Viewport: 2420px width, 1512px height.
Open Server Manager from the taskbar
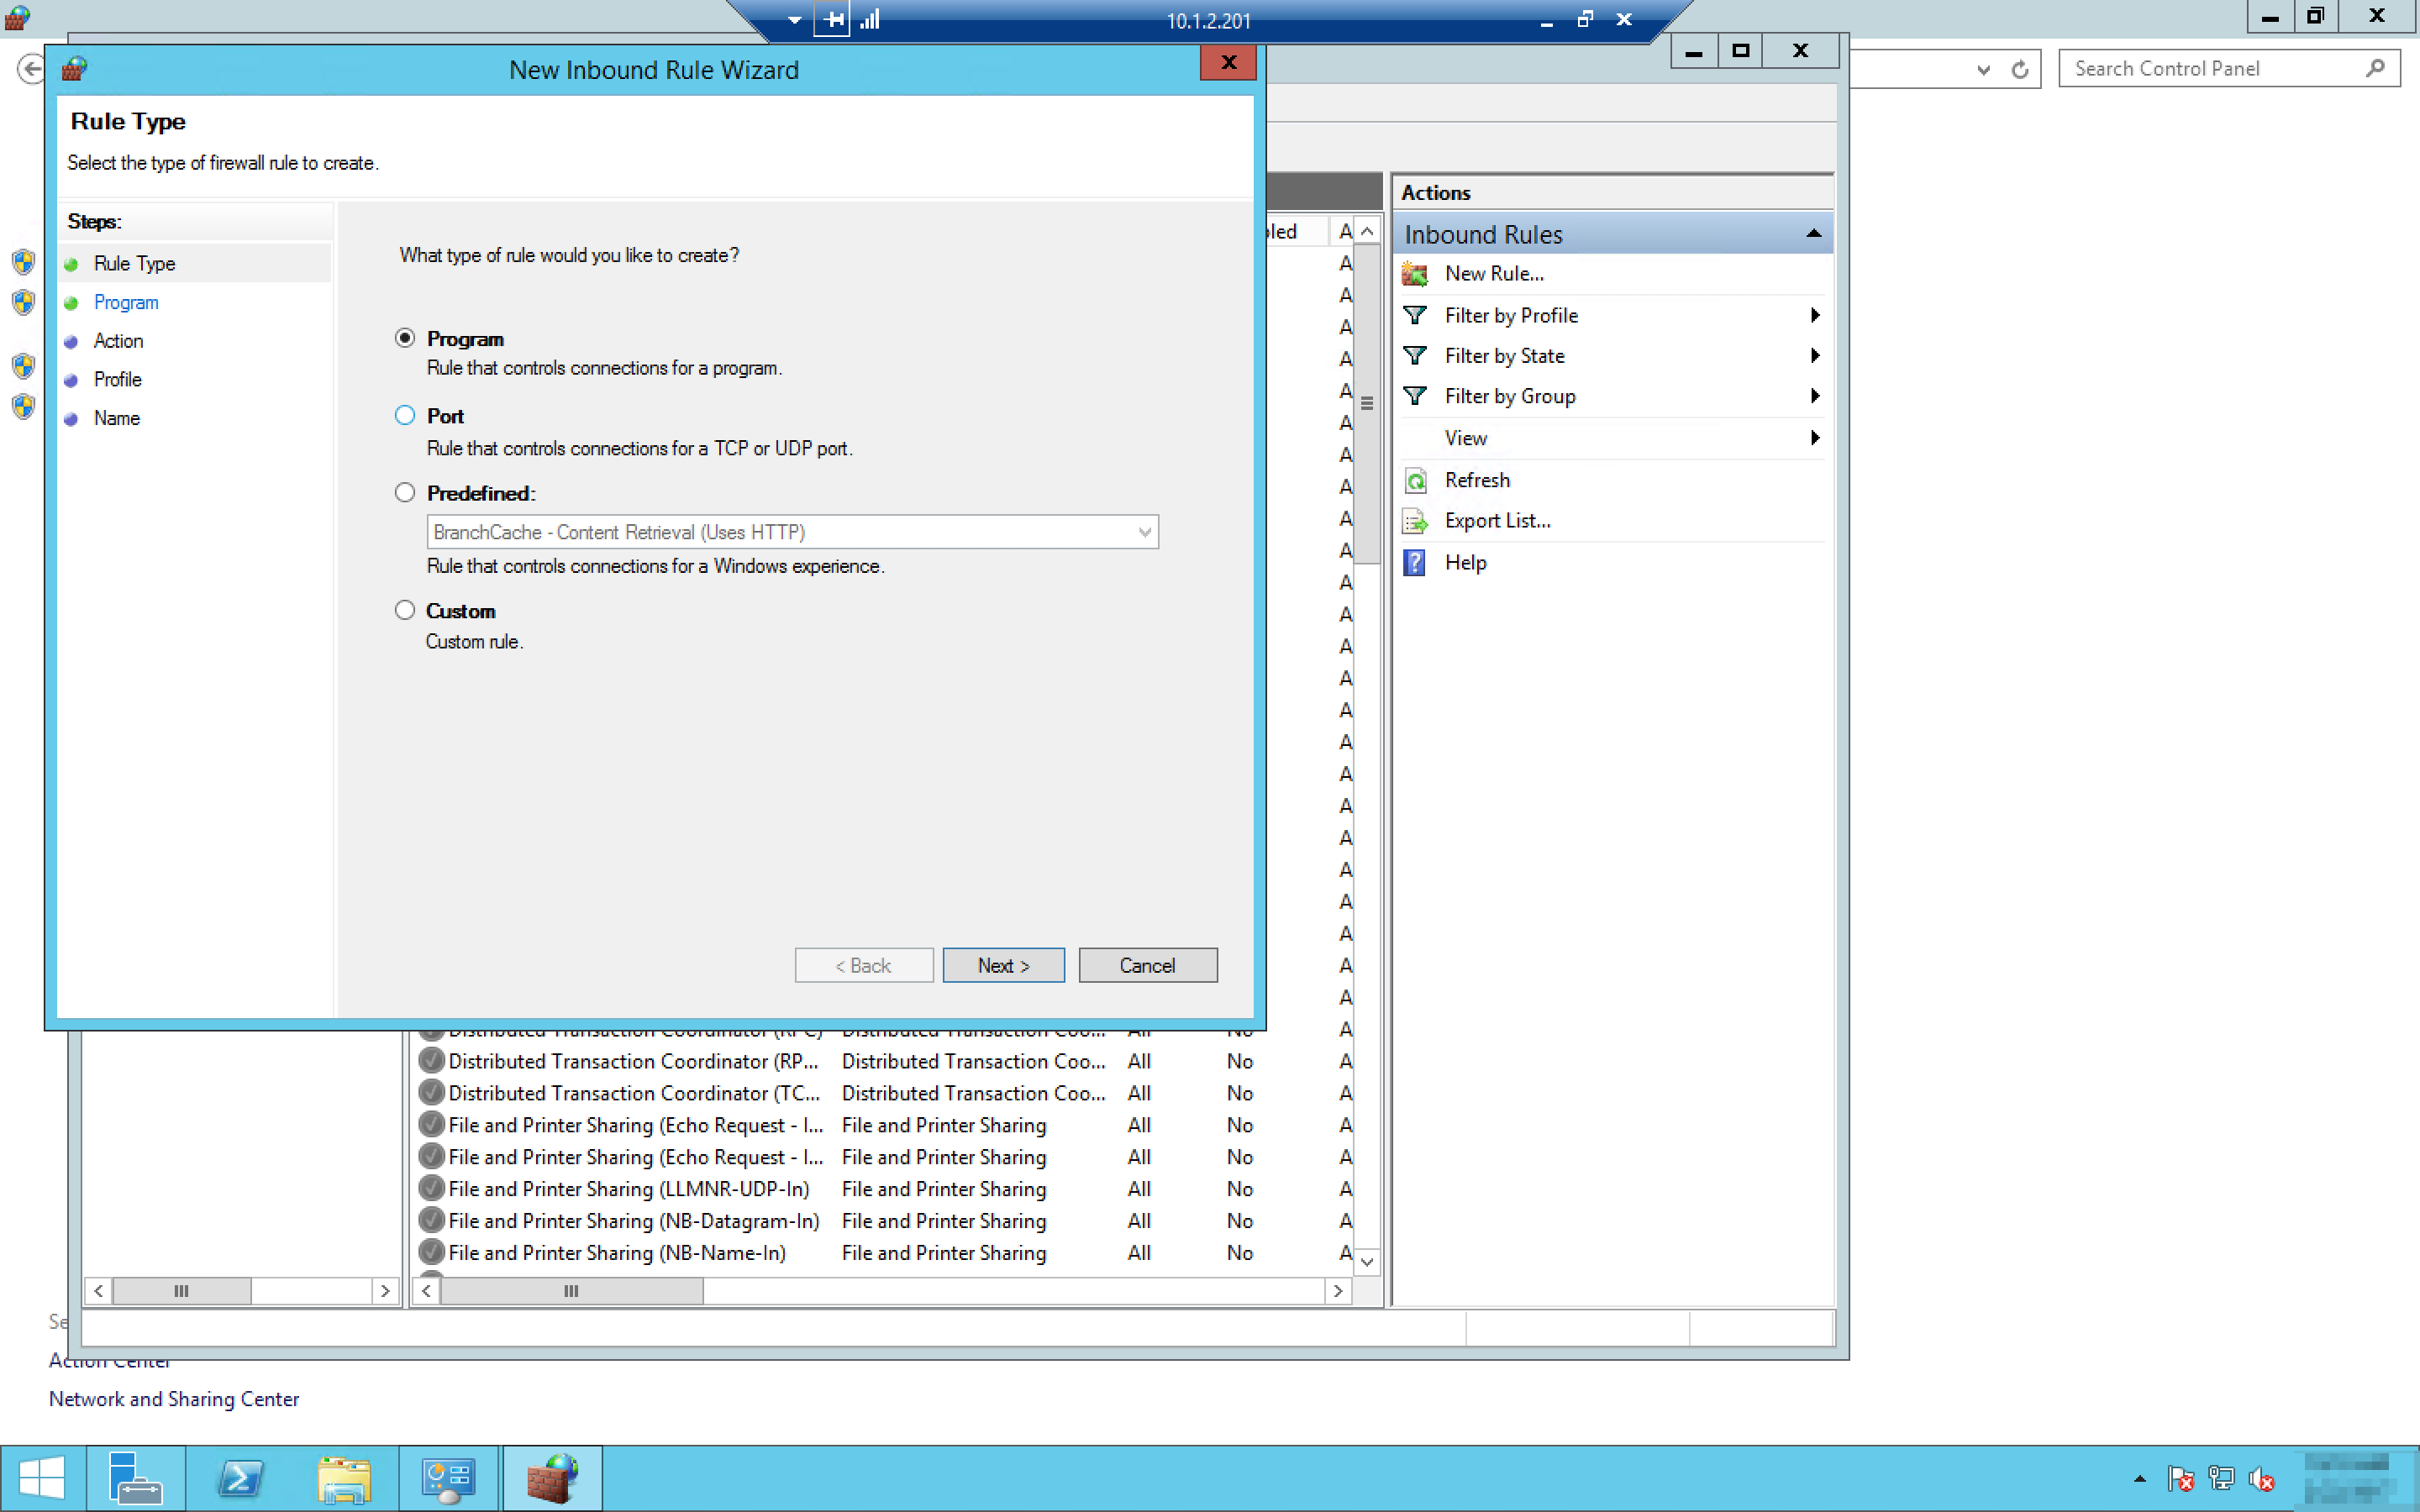point(135,1477)
